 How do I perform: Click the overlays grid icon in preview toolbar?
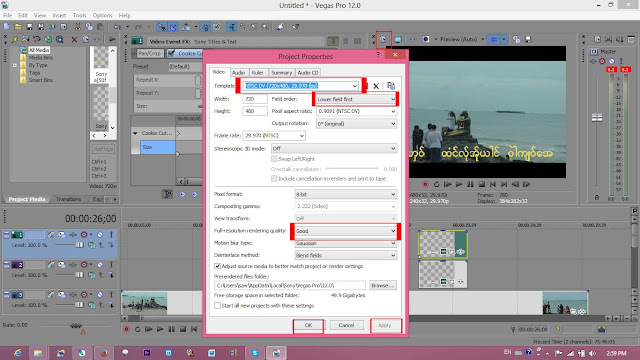click(494, 39)
